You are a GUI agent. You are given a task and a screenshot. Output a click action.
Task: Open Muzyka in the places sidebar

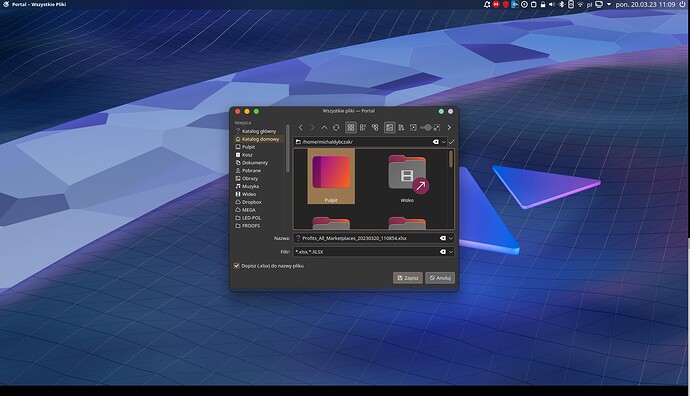259,187
